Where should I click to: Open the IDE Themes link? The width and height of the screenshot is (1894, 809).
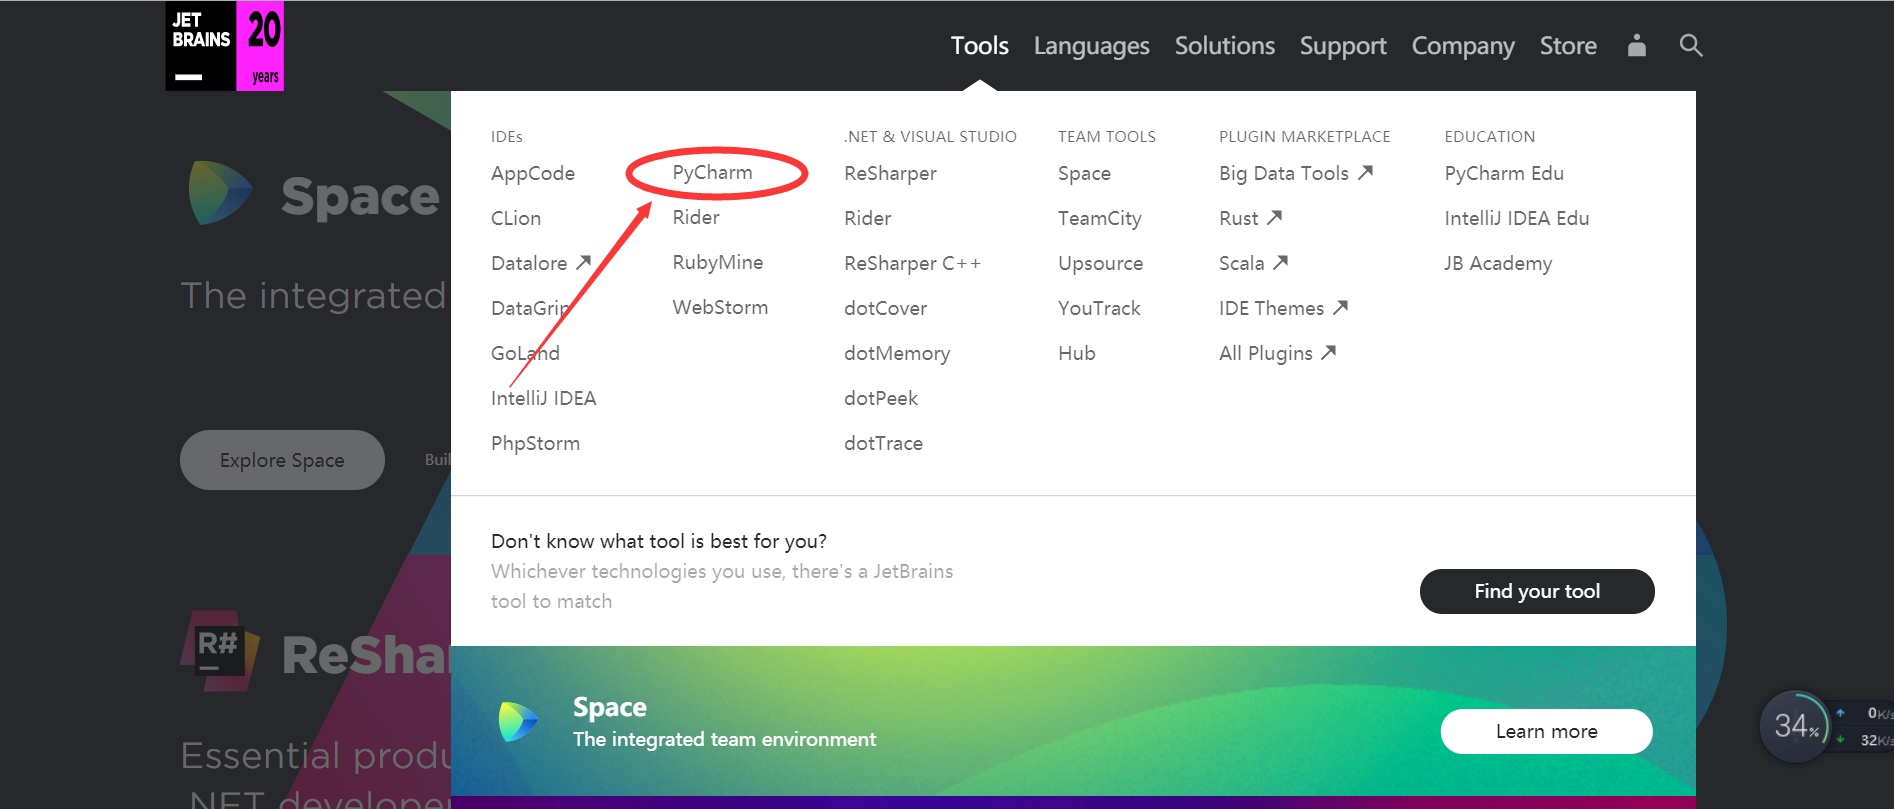[1284, 308]
